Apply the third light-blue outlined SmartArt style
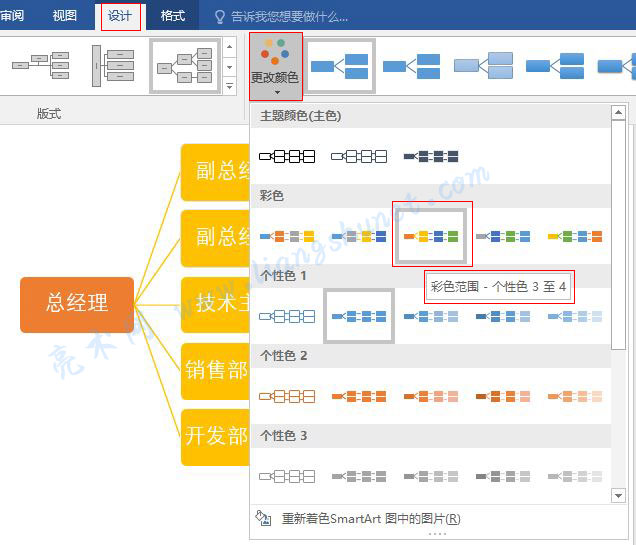This screenshot has height=545, width=636. coord(483,66)
